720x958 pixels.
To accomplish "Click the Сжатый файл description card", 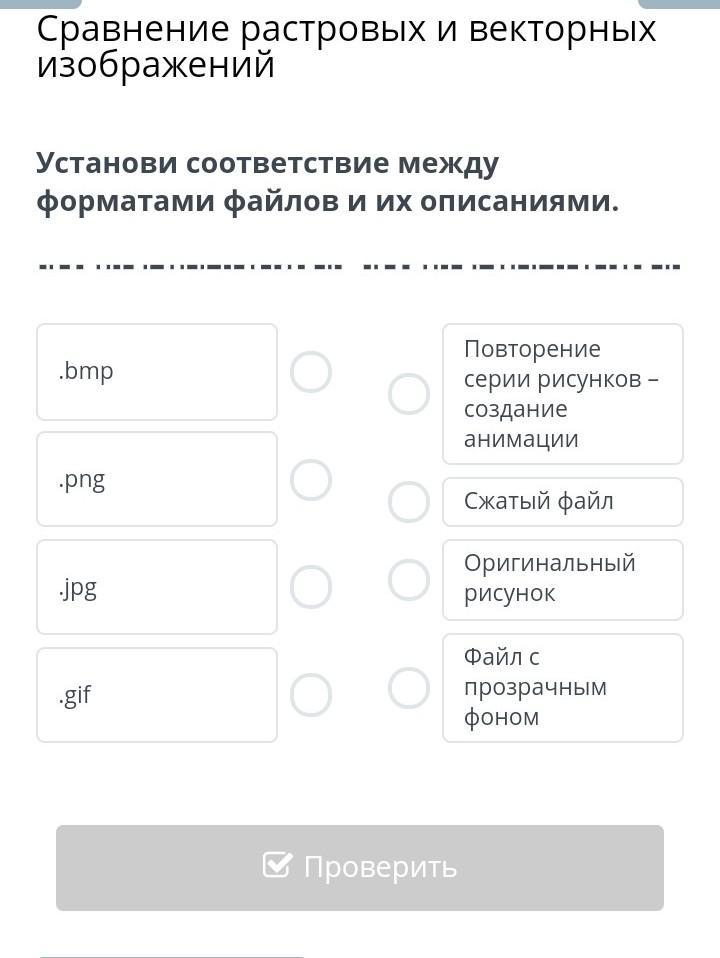I will tap(562, 502).
